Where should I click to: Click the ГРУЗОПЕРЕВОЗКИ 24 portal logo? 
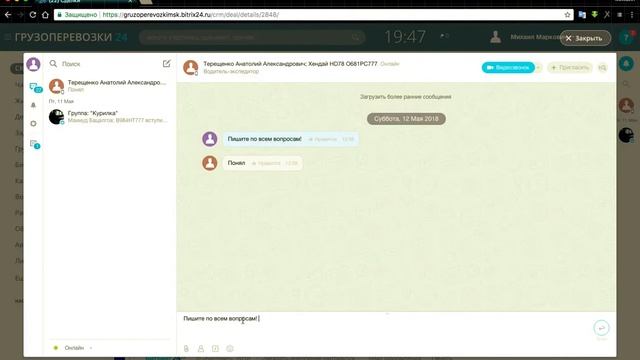pos(71,37)
